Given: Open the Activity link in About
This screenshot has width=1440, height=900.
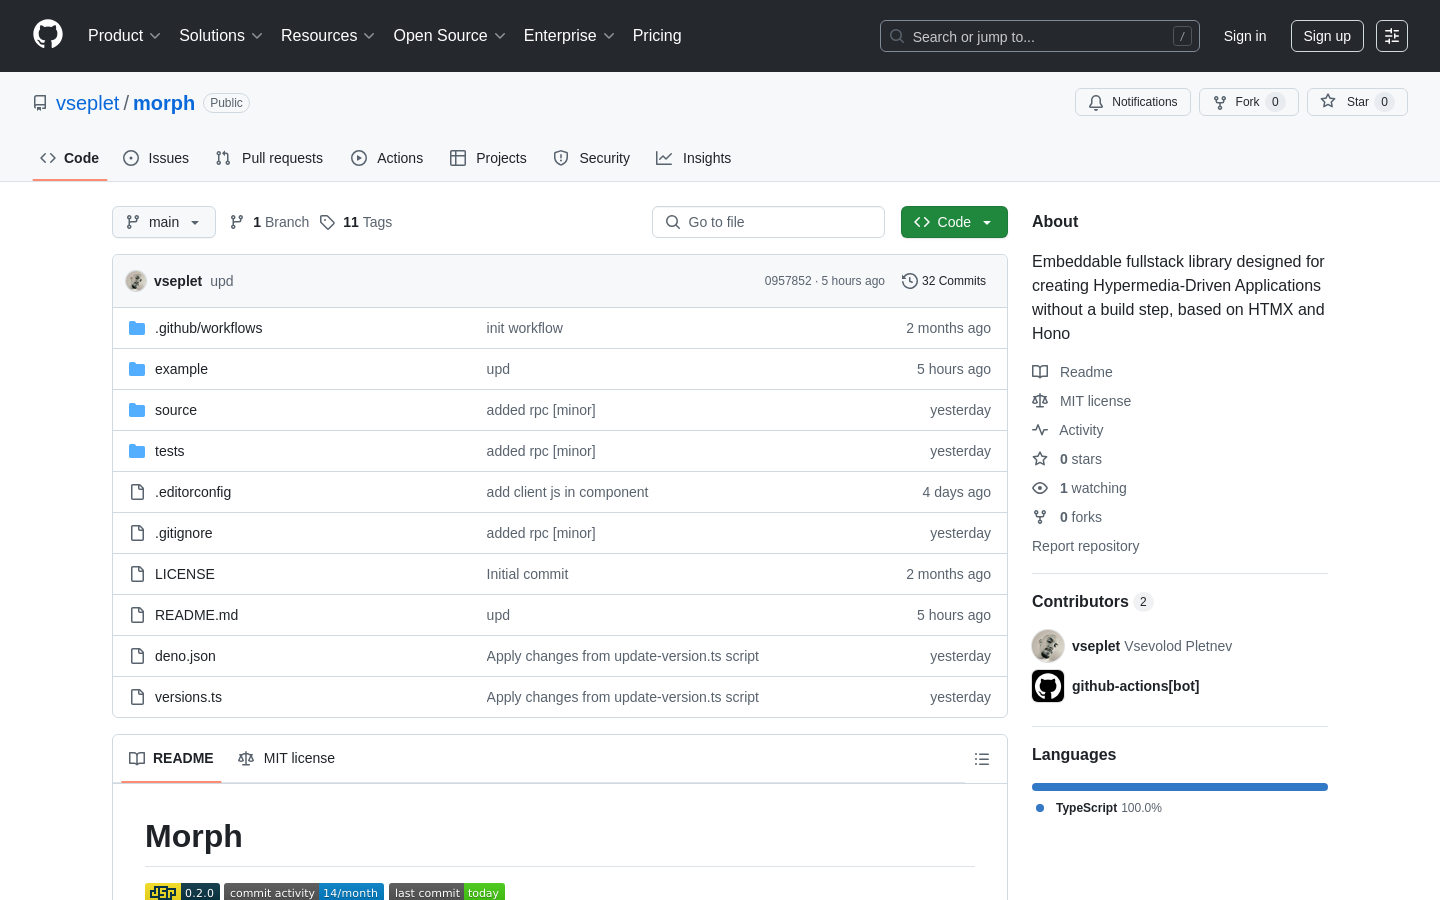Looking at the screenshot, I should (1068, 430).
